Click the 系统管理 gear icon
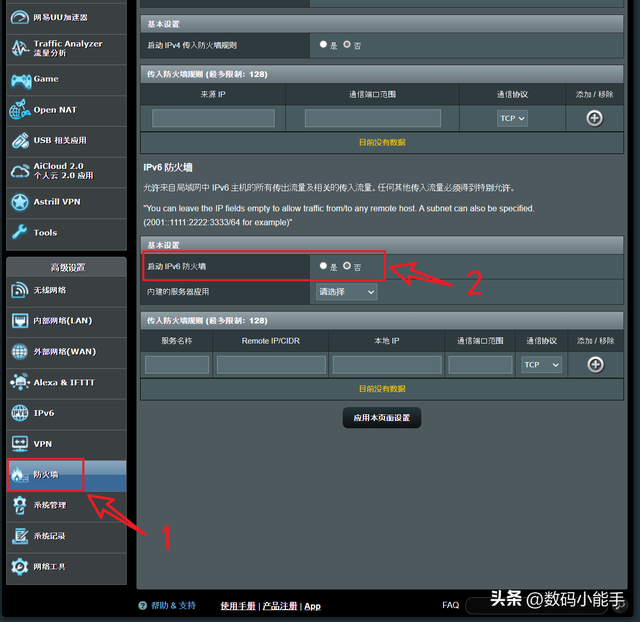The image size is (640, 622). pyautogui.click(x=20, y=505)
